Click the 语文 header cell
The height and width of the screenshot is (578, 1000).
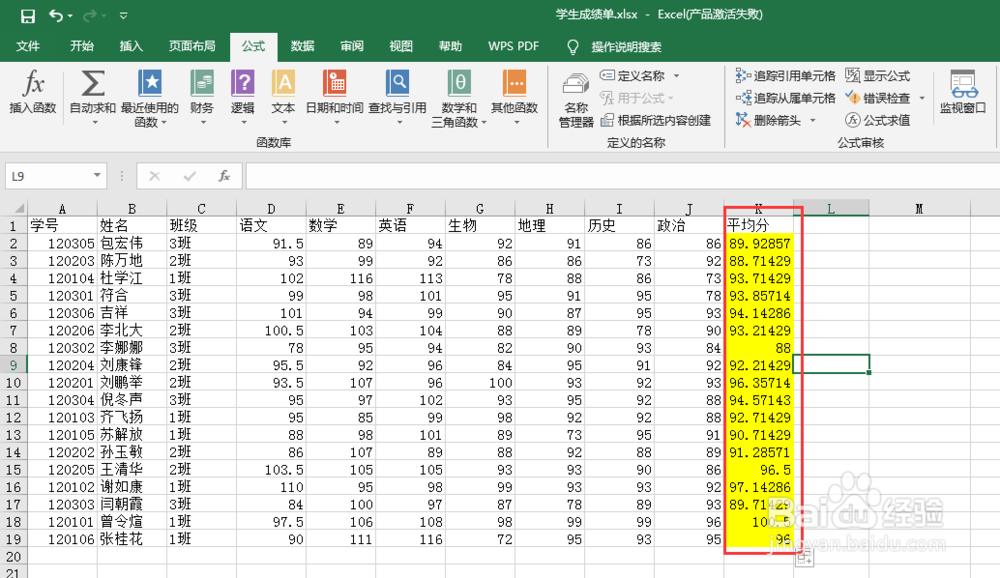click(x=271, y=225)
